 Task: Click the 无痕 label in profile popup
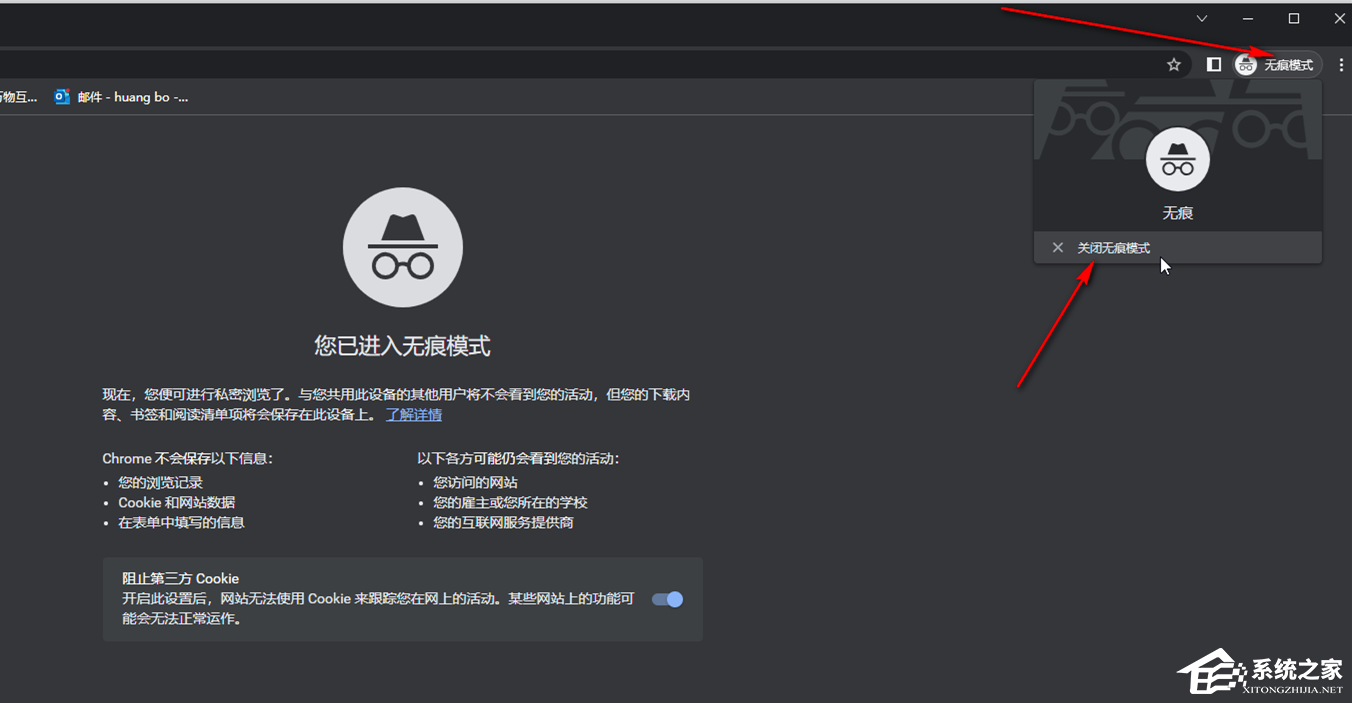click(x=1177, y=212)
